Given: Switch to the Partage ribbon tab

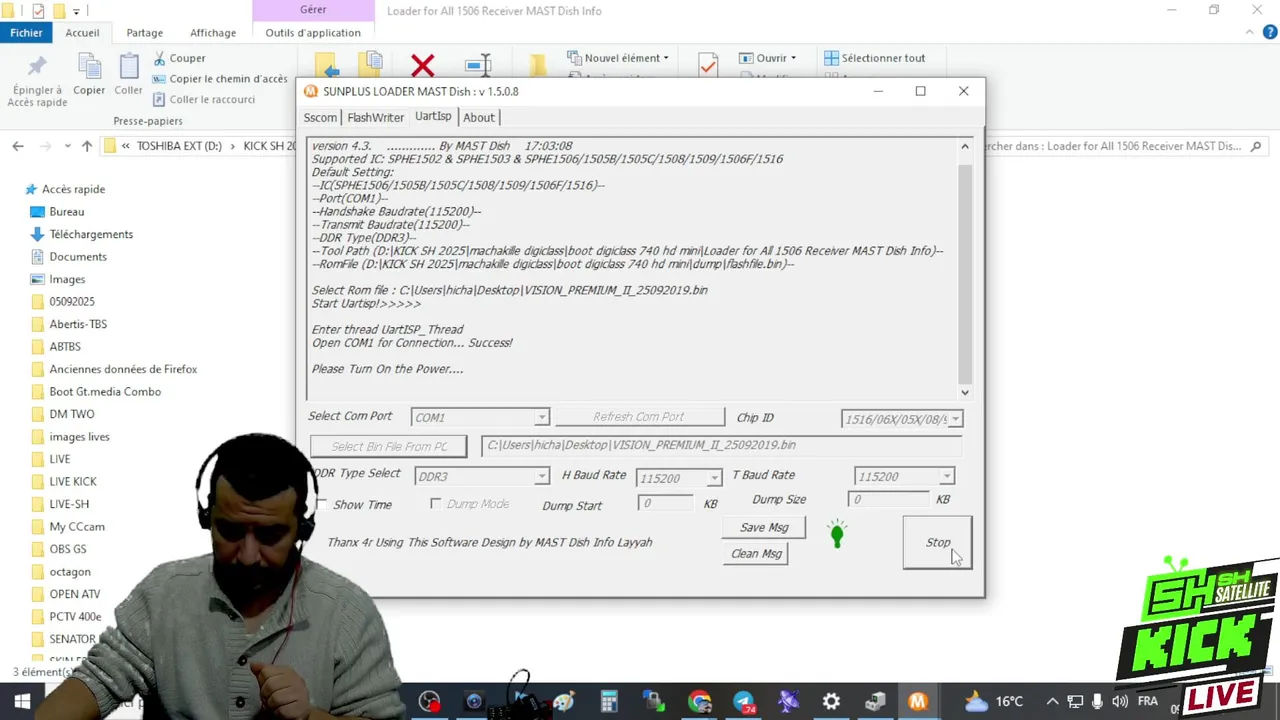Looking at the screenshot, I should point(144,32).
